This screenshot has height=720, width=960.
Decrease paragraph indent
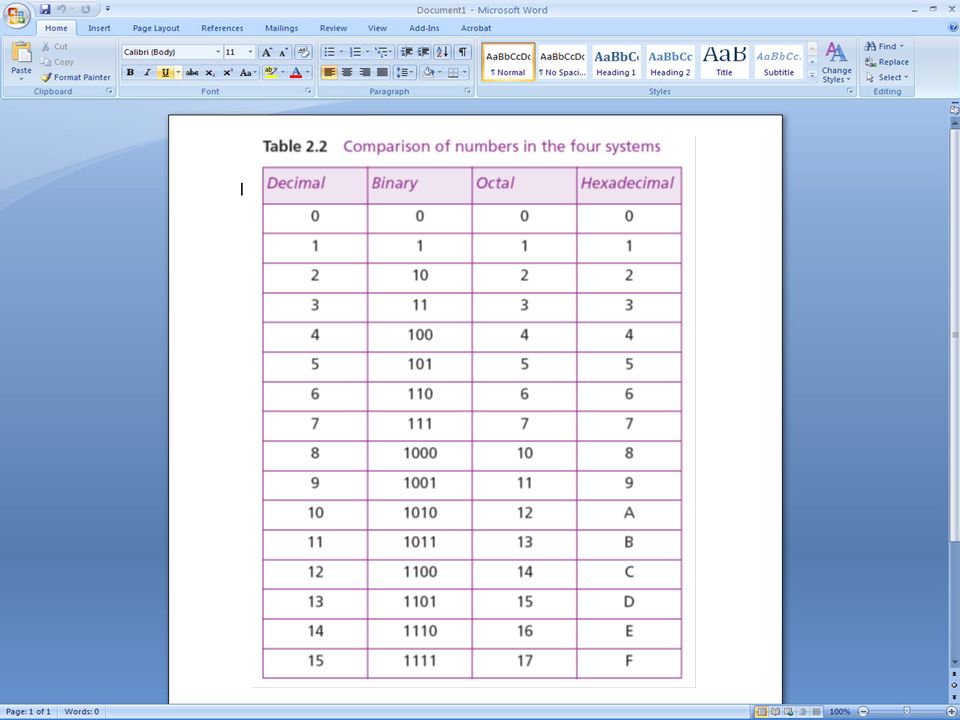tap(406, 52)
